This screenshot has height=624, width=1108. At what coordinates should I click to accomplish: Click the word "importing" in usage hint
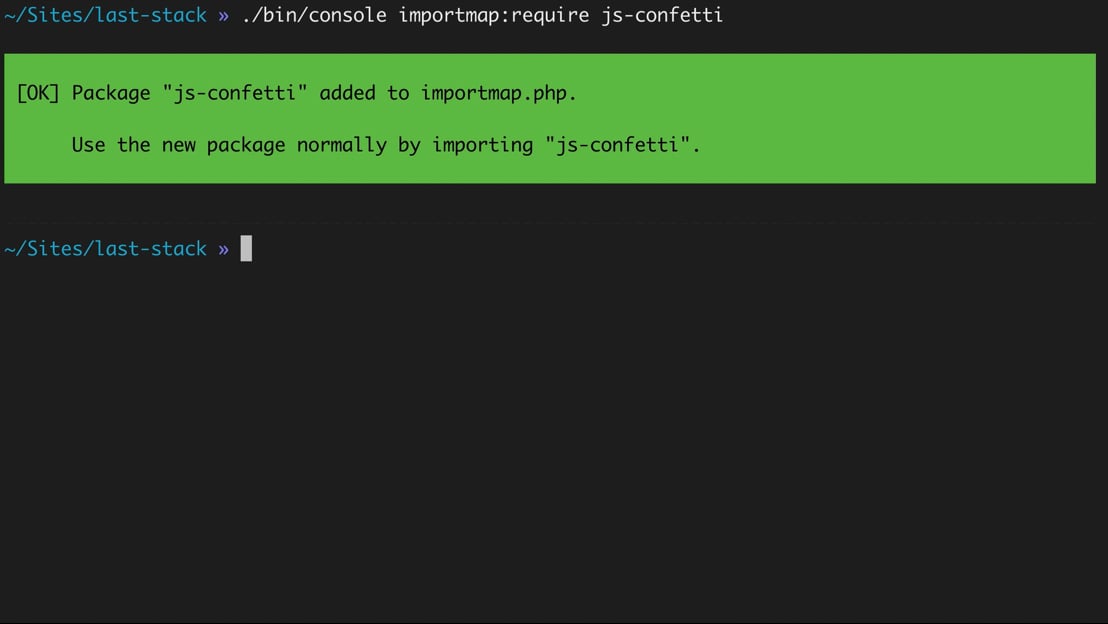(483, 145)
